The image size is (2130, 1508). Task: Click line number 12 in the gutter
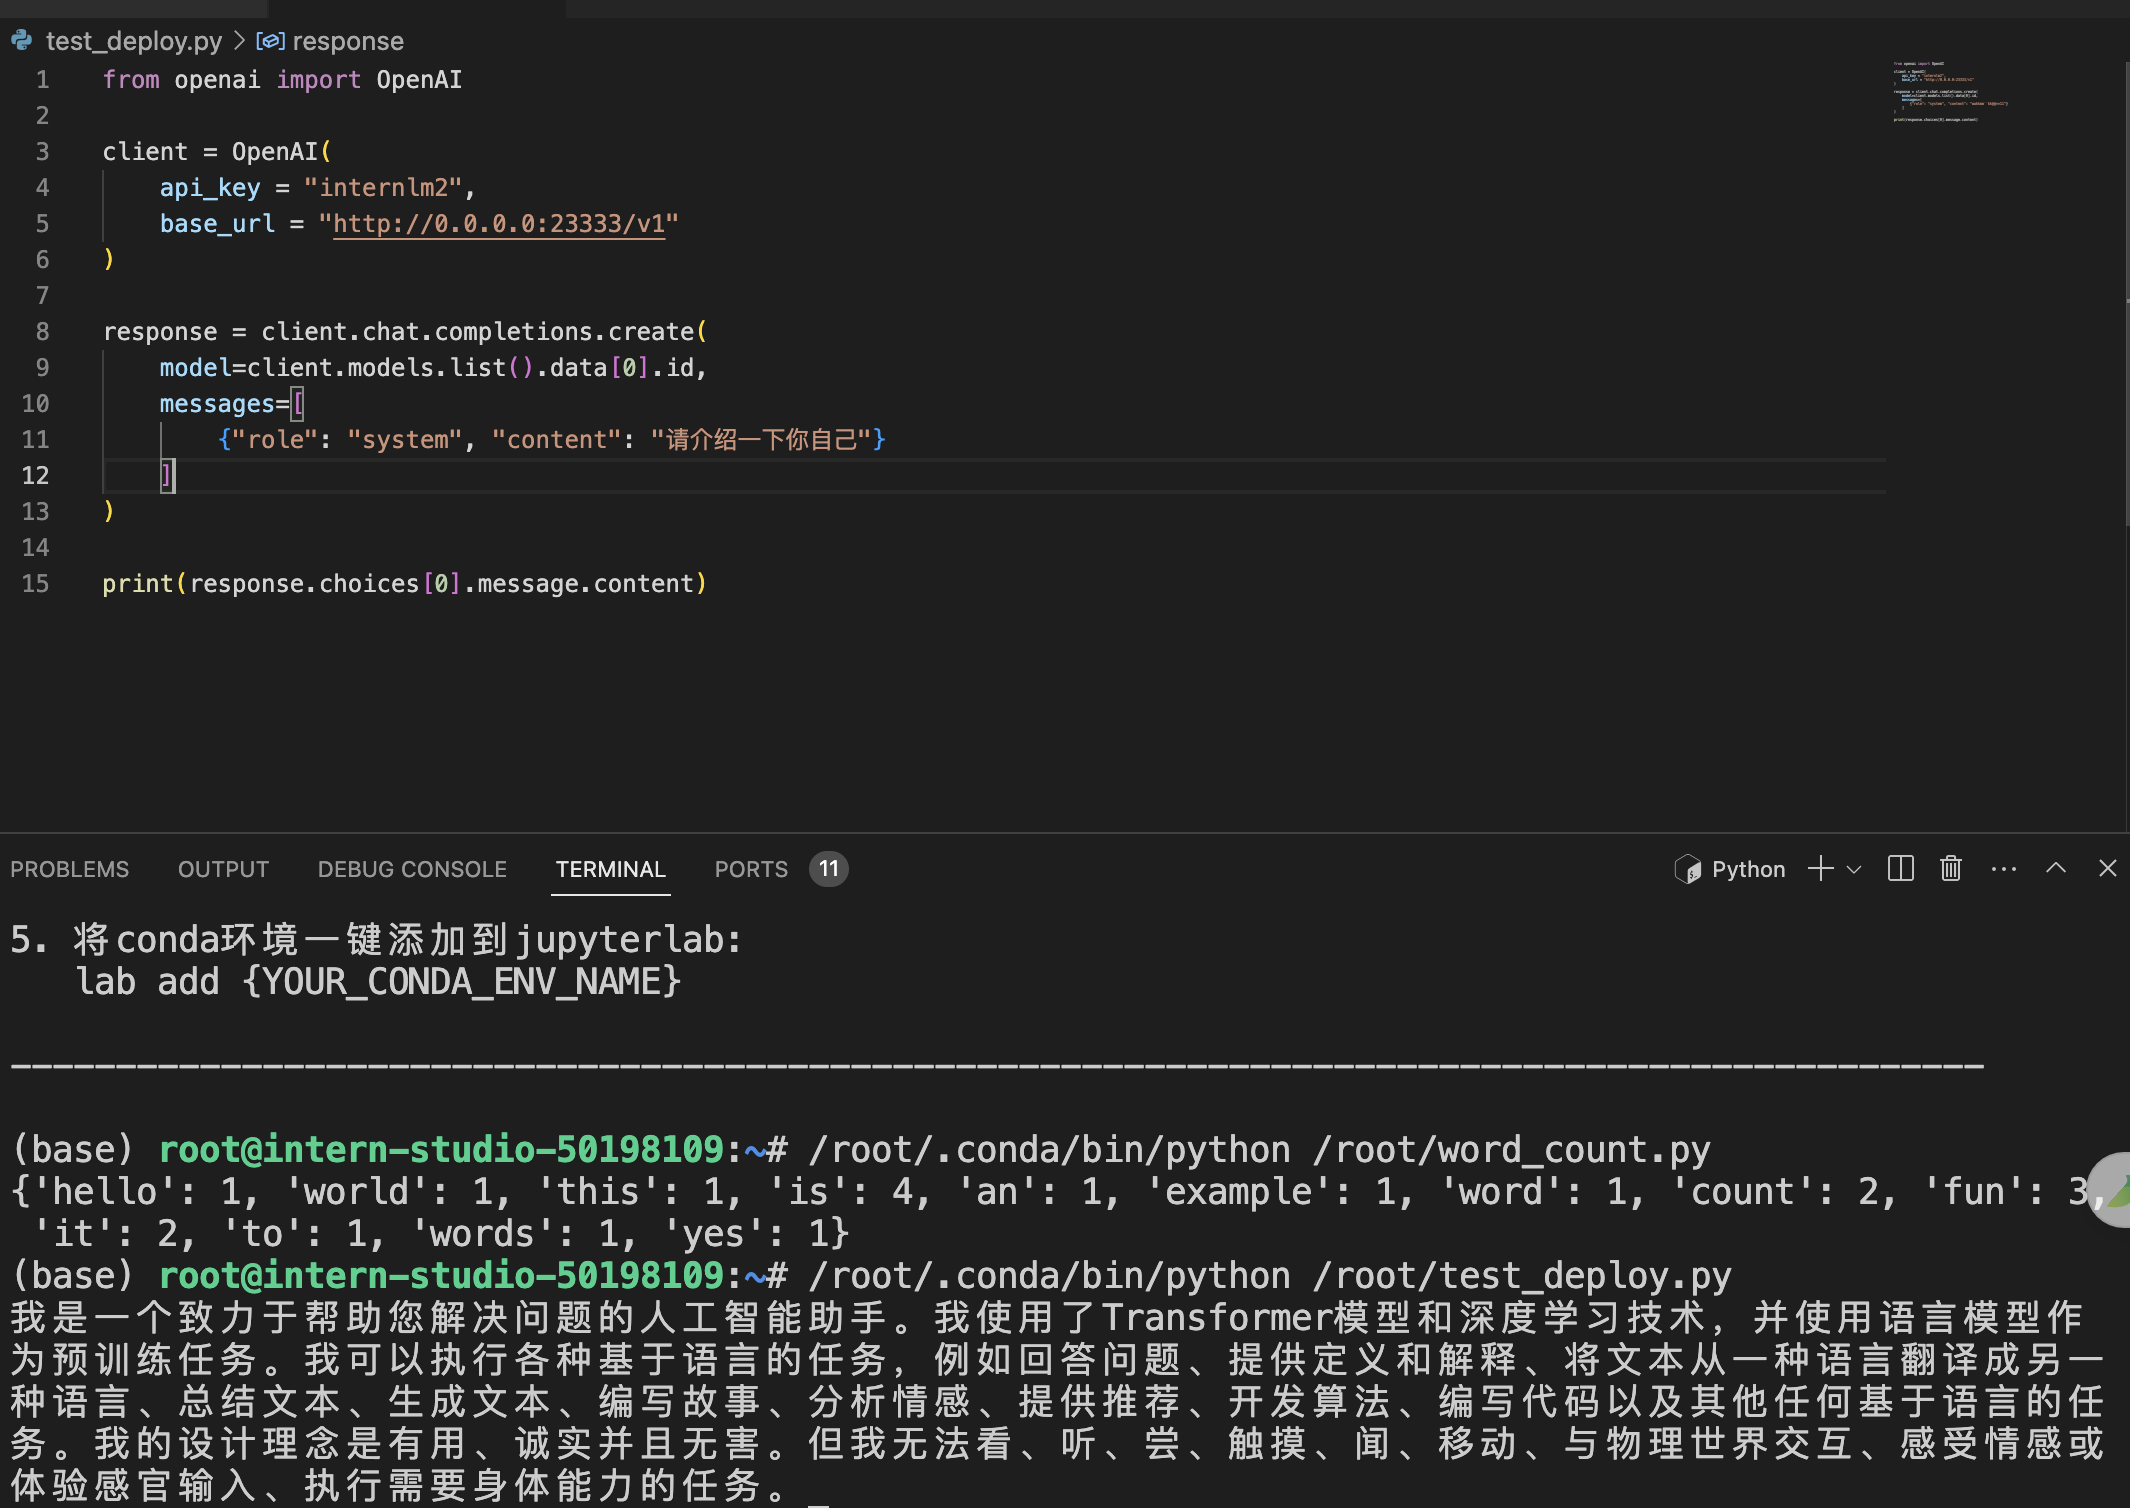pyautogui.click(x=35, y=475)
